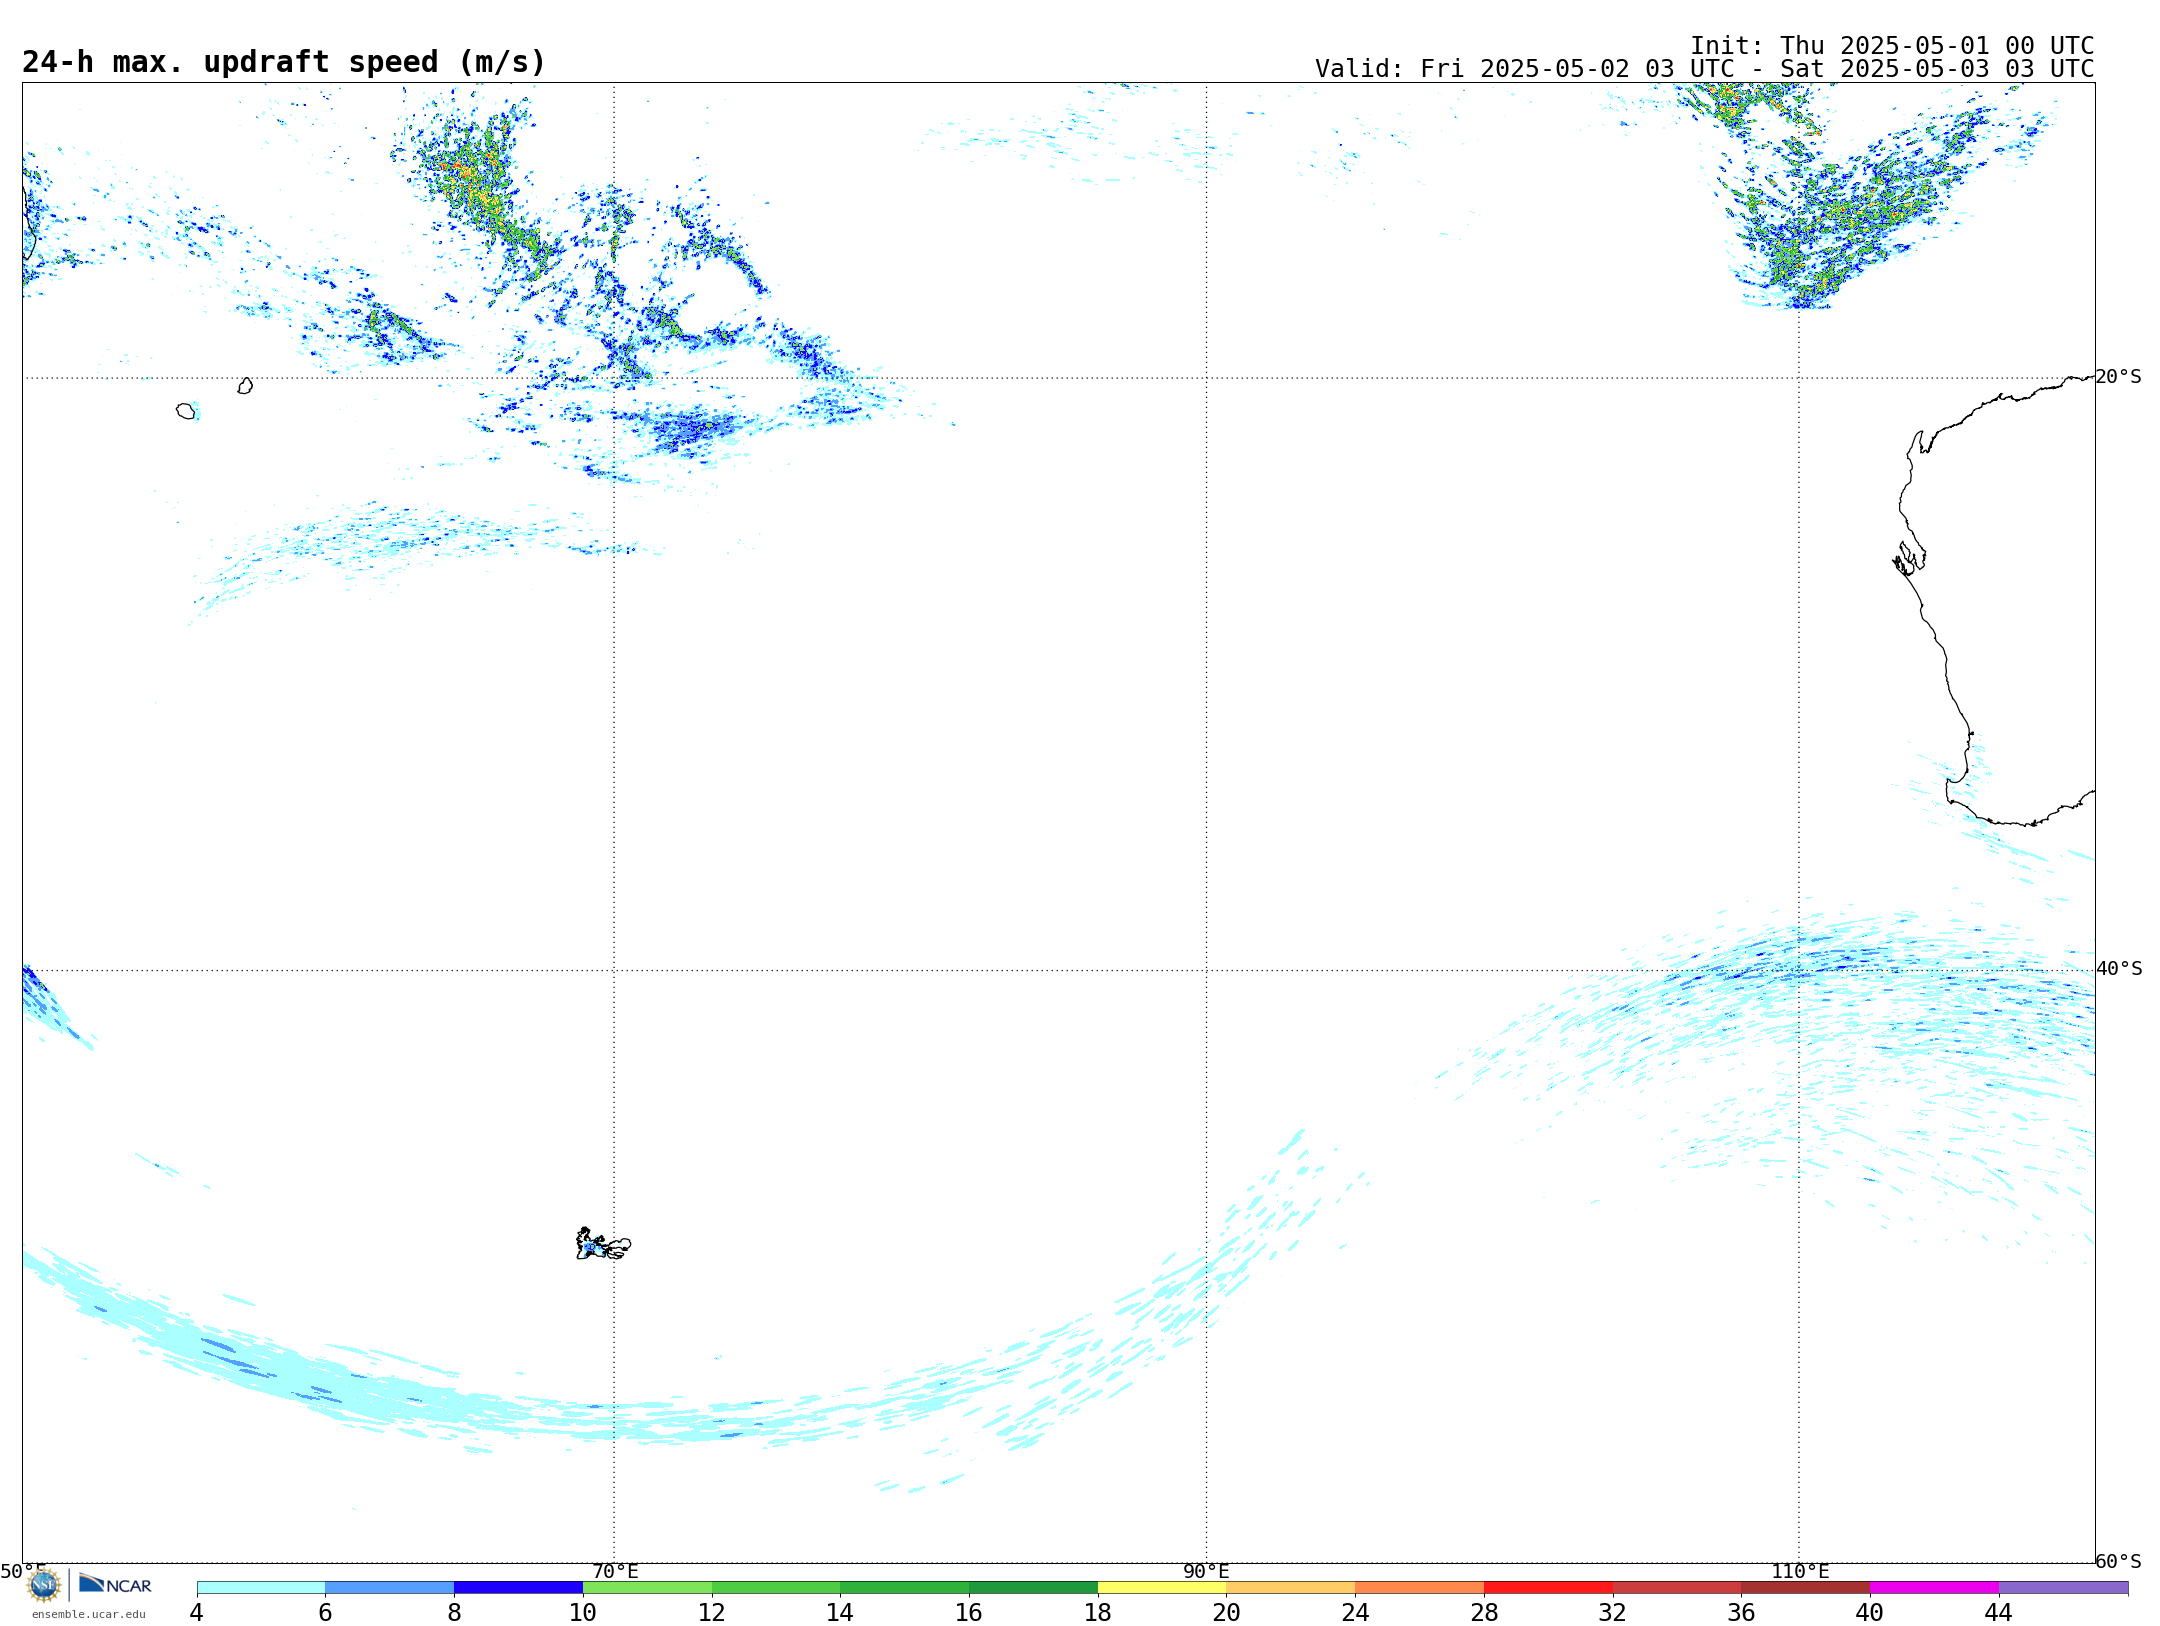
Task: Choose the light orange 20–24 colorbar segment
Action: pos(1291,1588)
